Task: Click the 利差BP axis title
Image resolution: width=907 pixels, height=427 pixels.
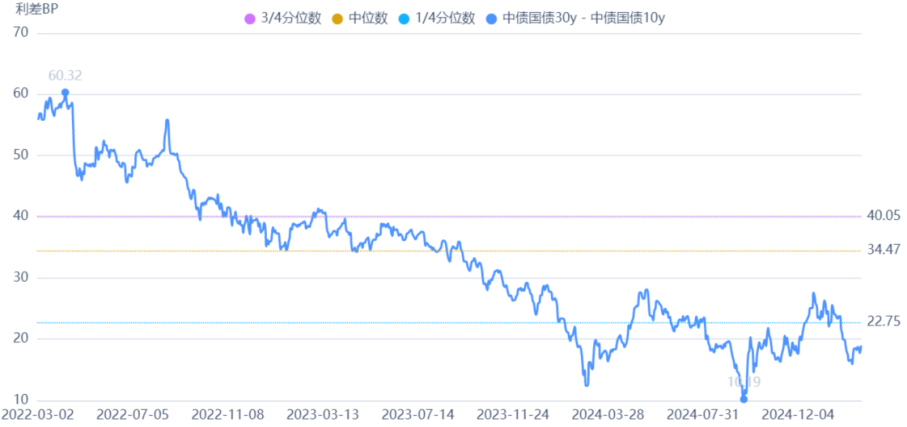Action: coord(36,9)
